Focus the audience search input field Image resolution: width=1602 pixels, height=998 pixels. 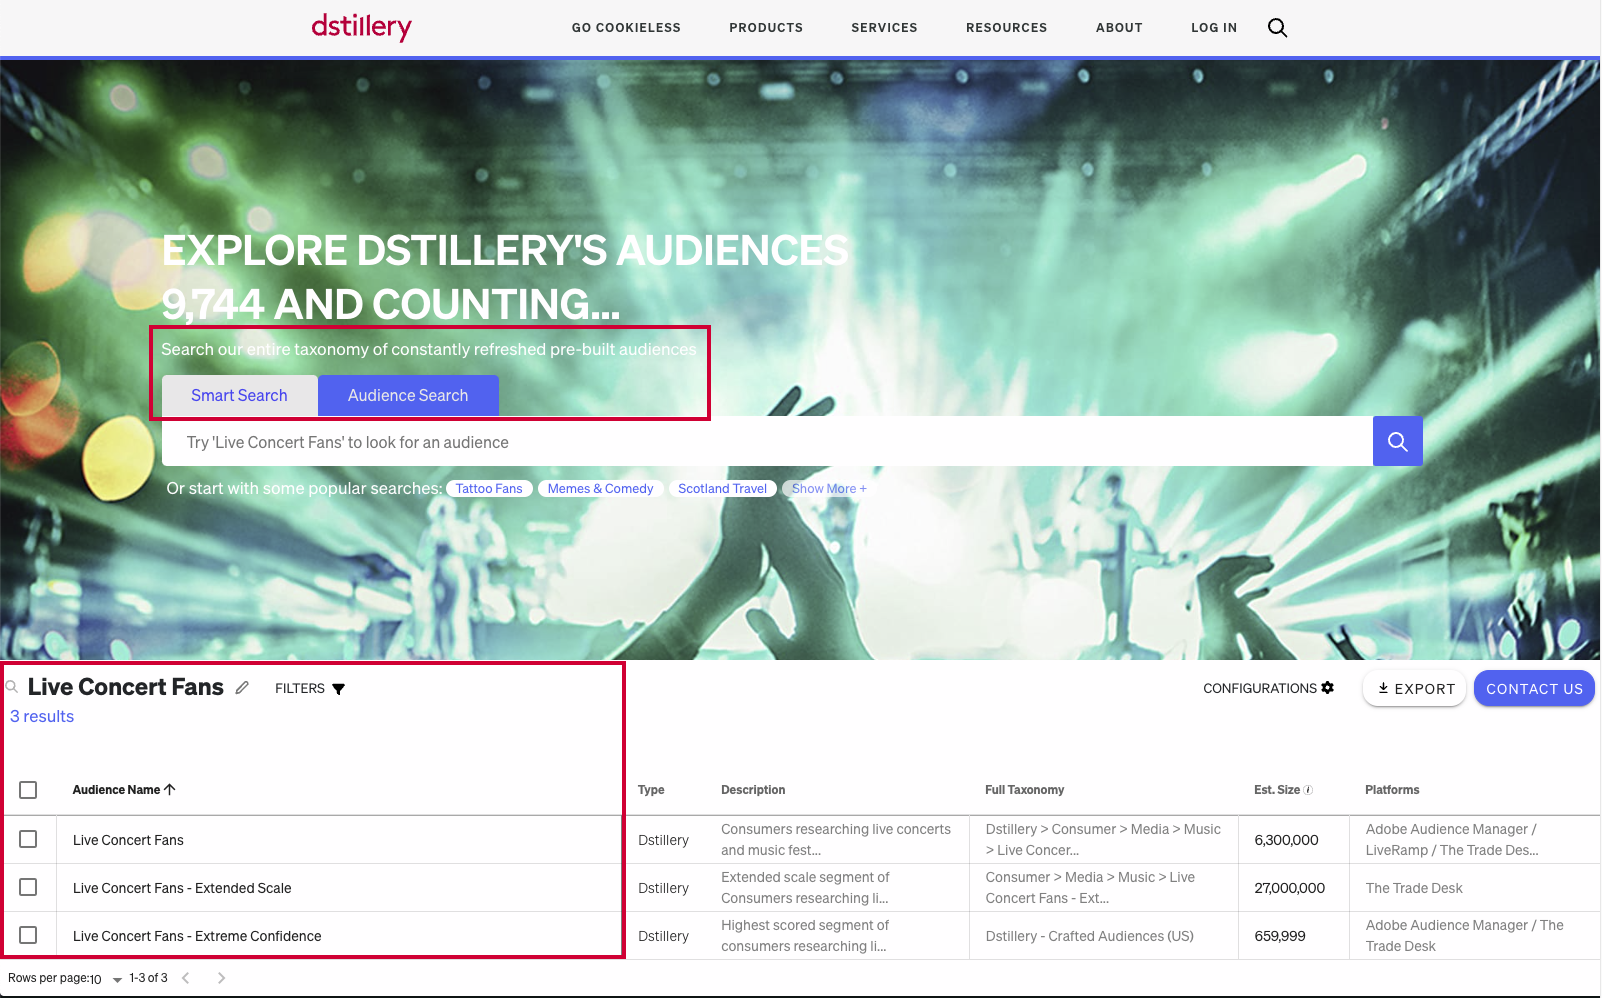(767, 442)
